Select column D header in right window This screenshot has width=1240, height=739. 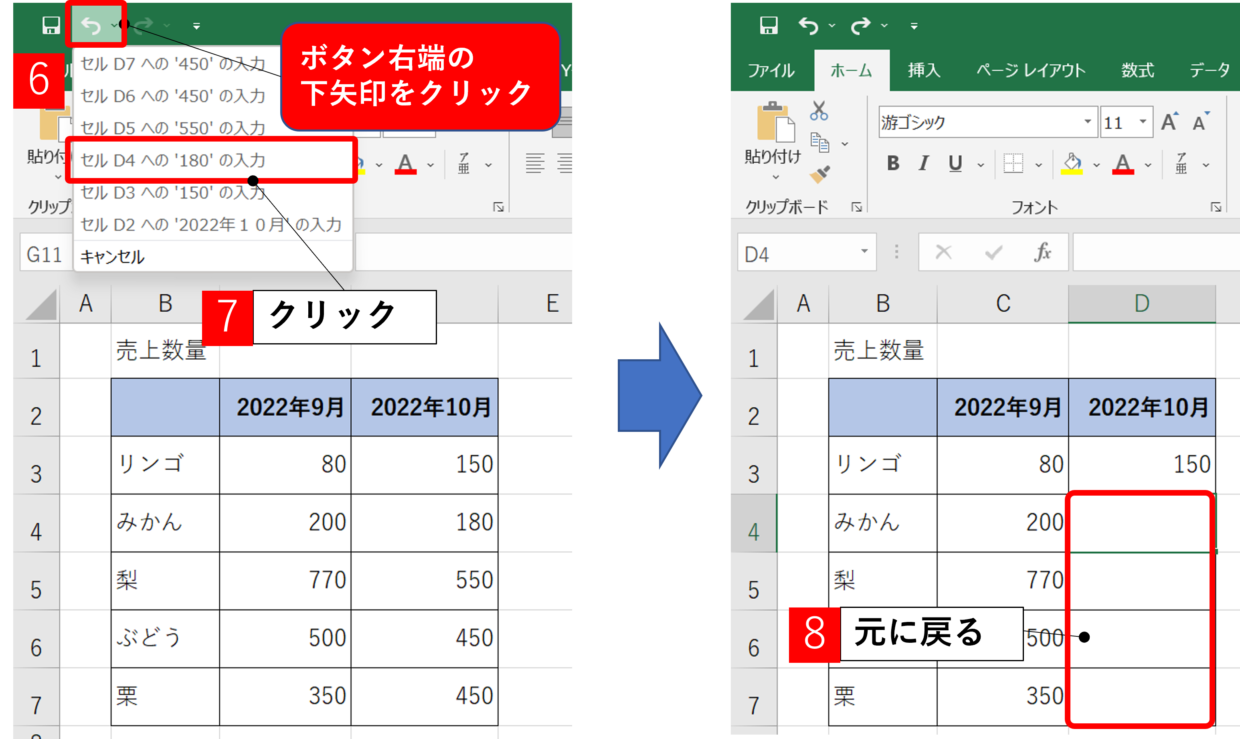click(x=1142, y=304)
